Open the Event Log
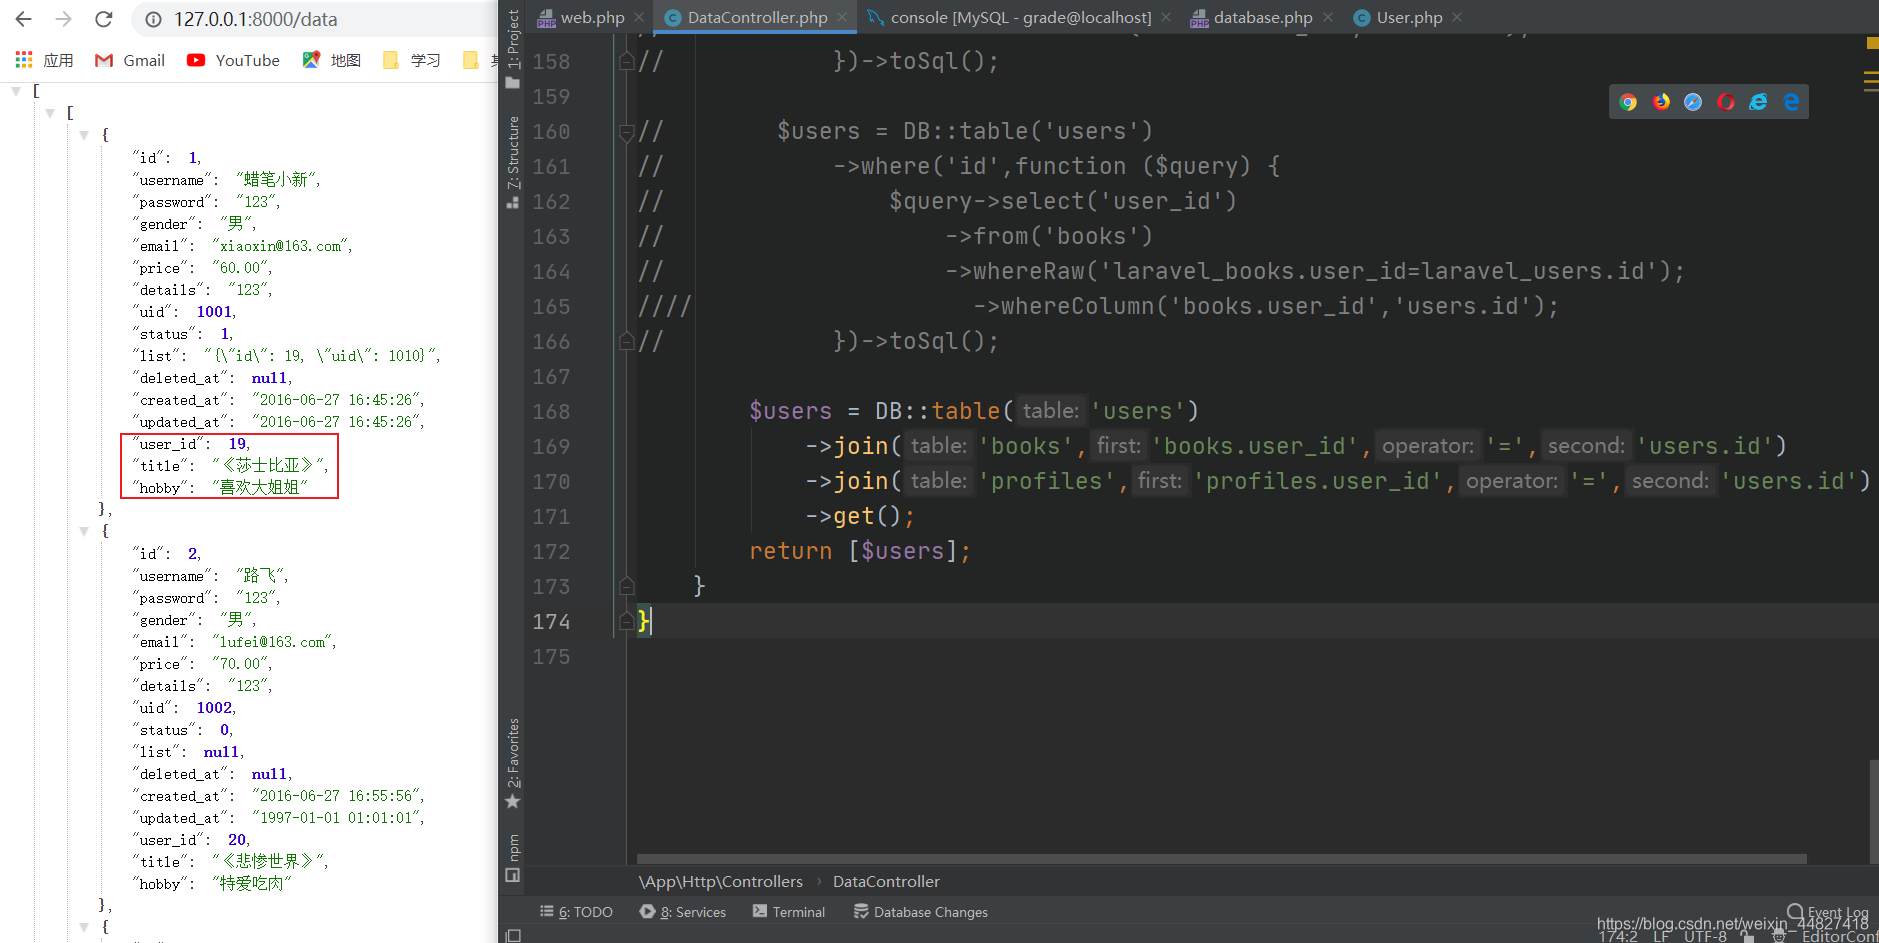Viewport: 1879px width, 943px height. pyautogui.click(x=1827, y=912)
